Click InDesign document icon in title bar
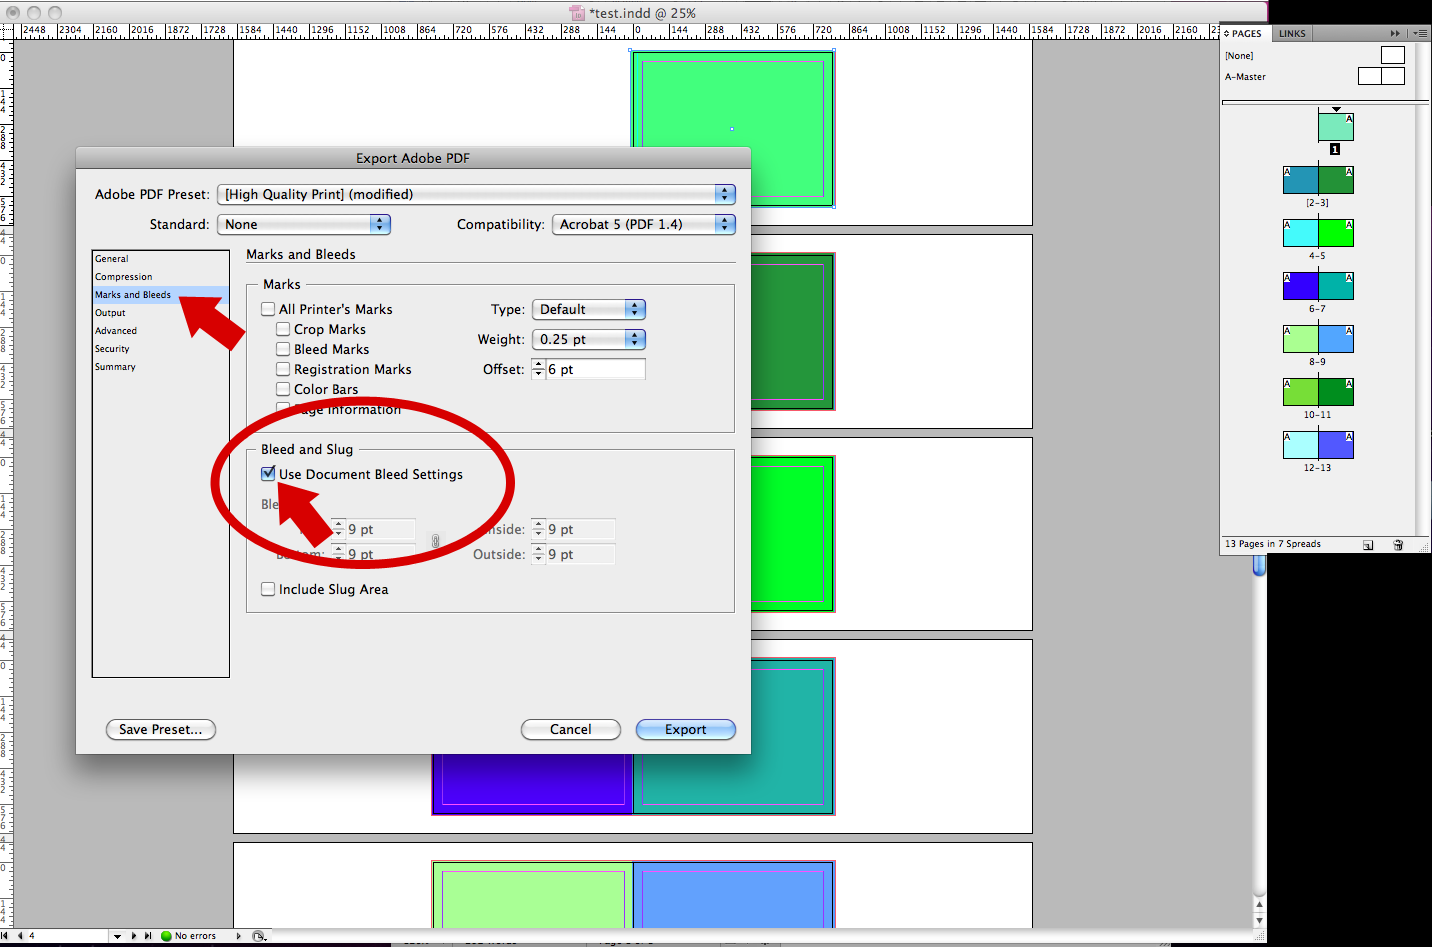Viewport: 1432px width, 947px height. [577, 13]
